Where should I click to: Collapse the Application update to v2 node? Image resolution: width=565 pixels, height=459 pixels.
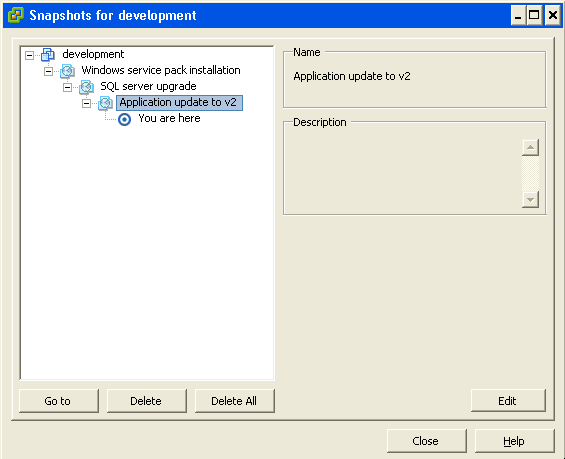[x=86, y=103]
